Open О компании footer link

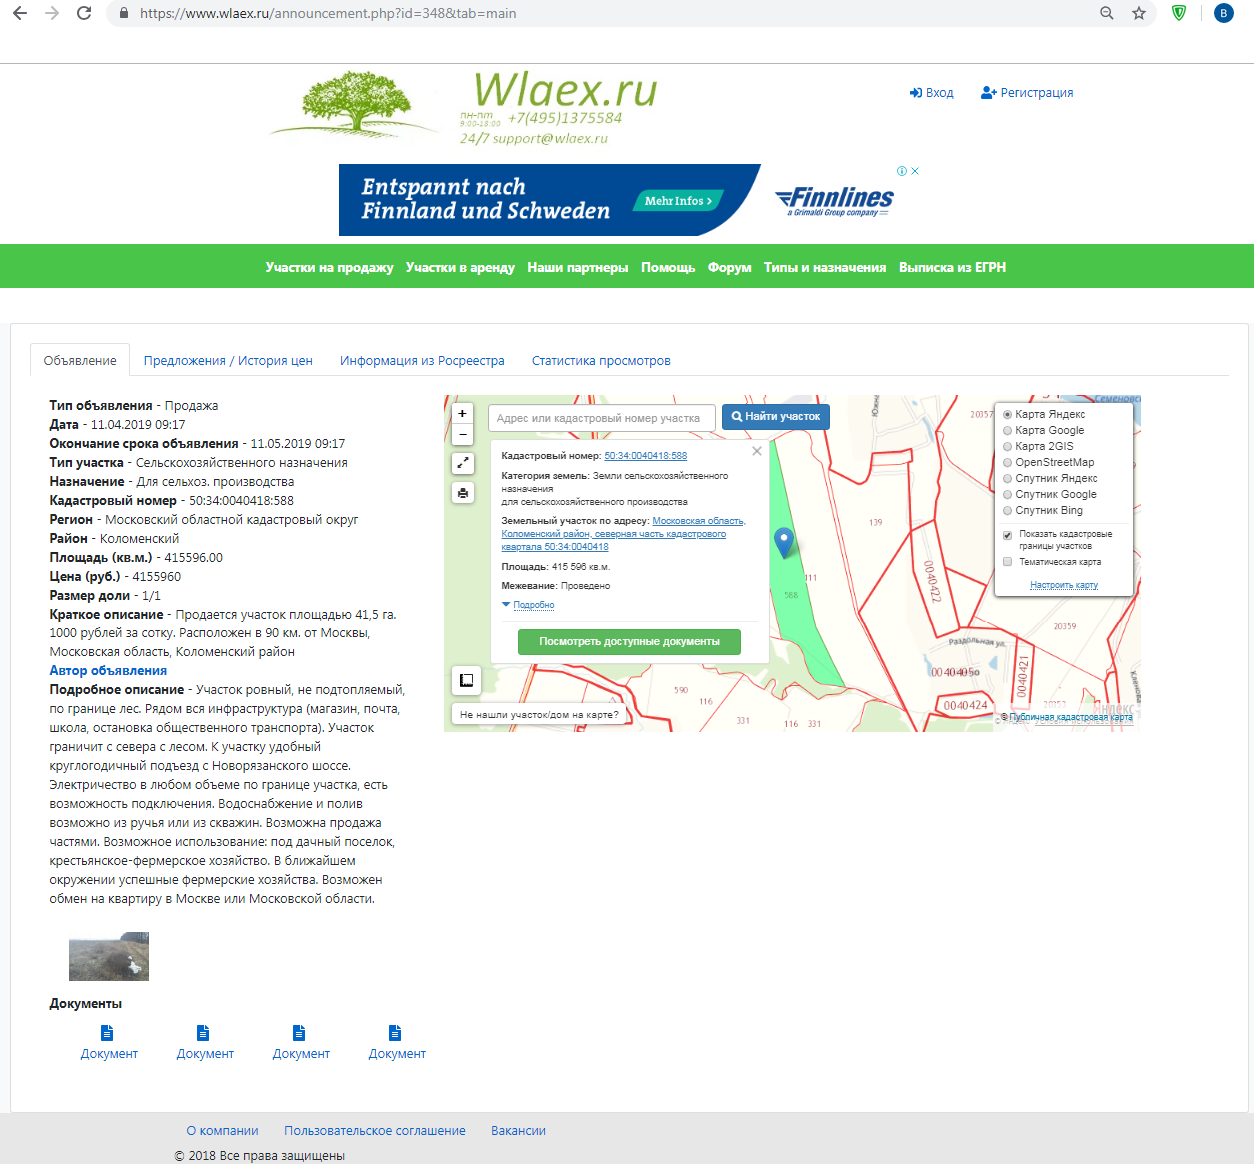point(222,1131)
